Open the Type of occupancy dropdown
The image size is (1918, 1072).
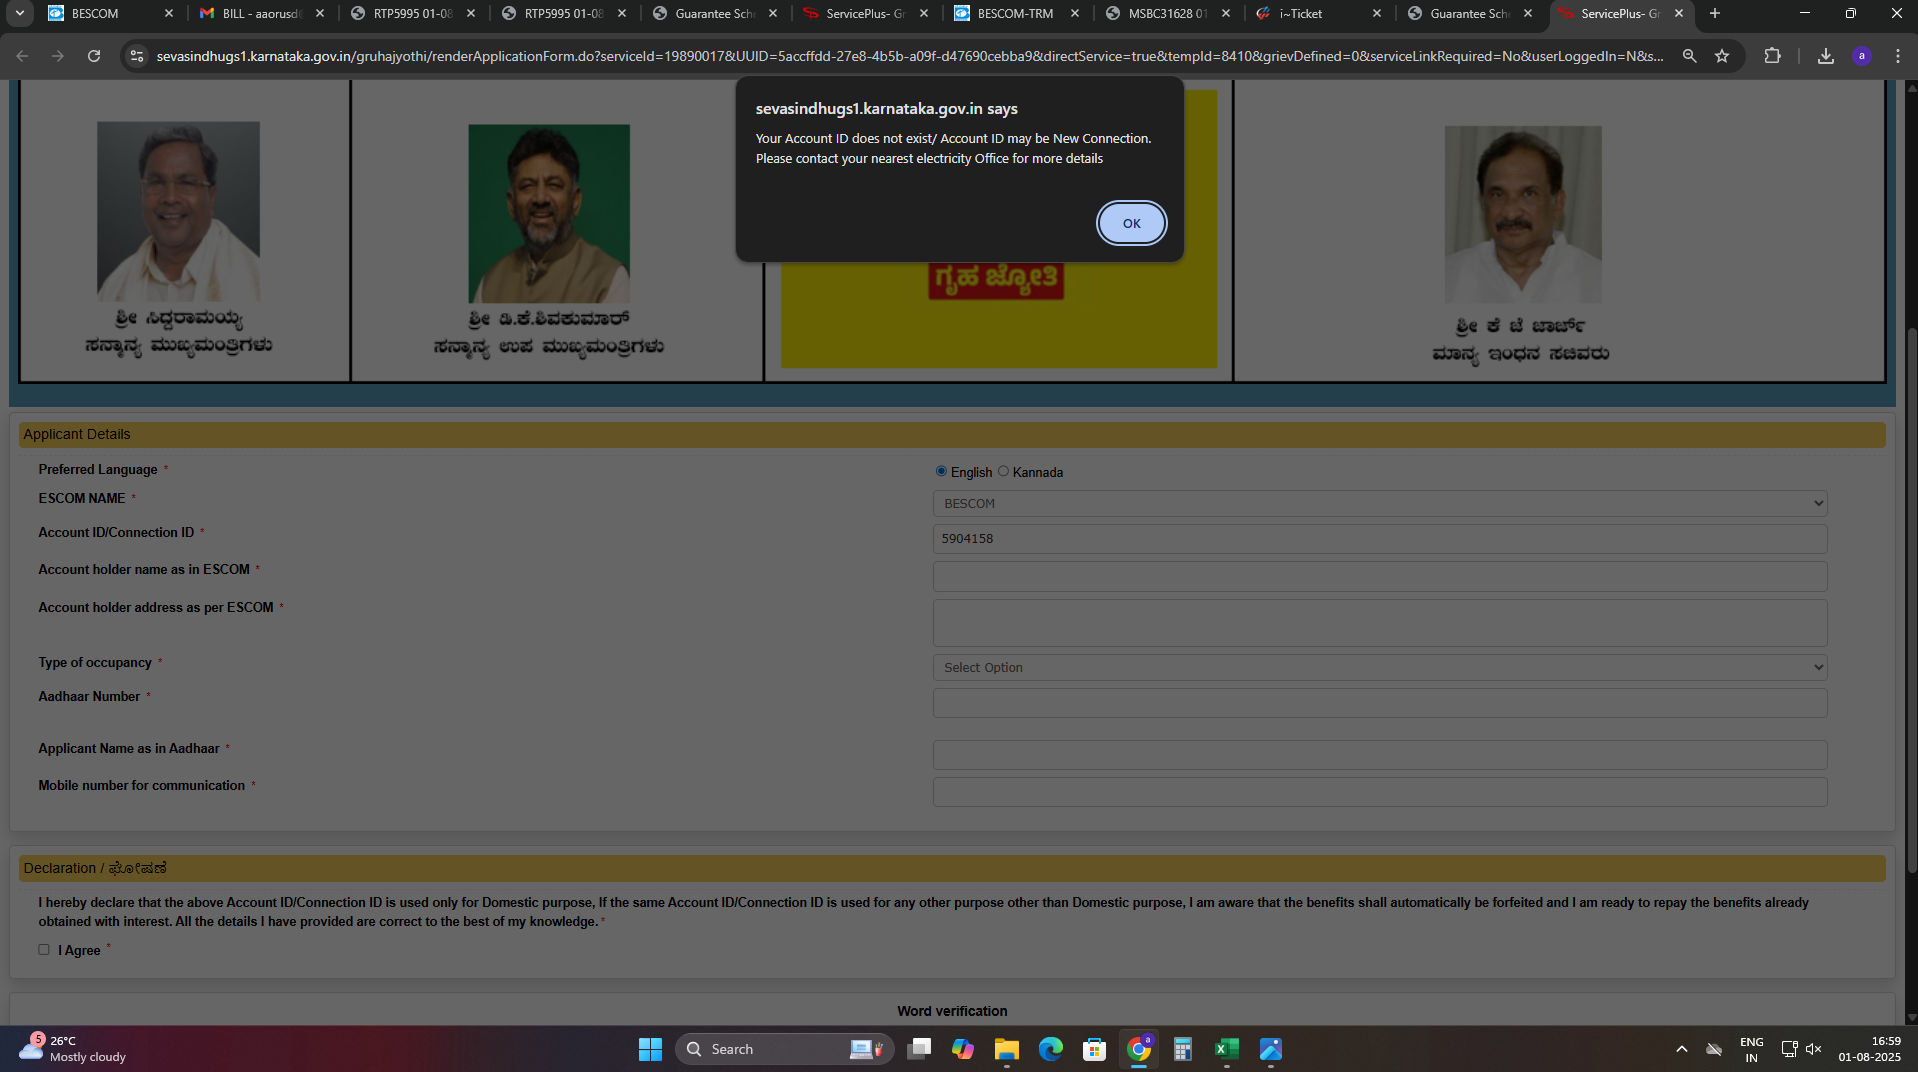tap(1380, 667)
